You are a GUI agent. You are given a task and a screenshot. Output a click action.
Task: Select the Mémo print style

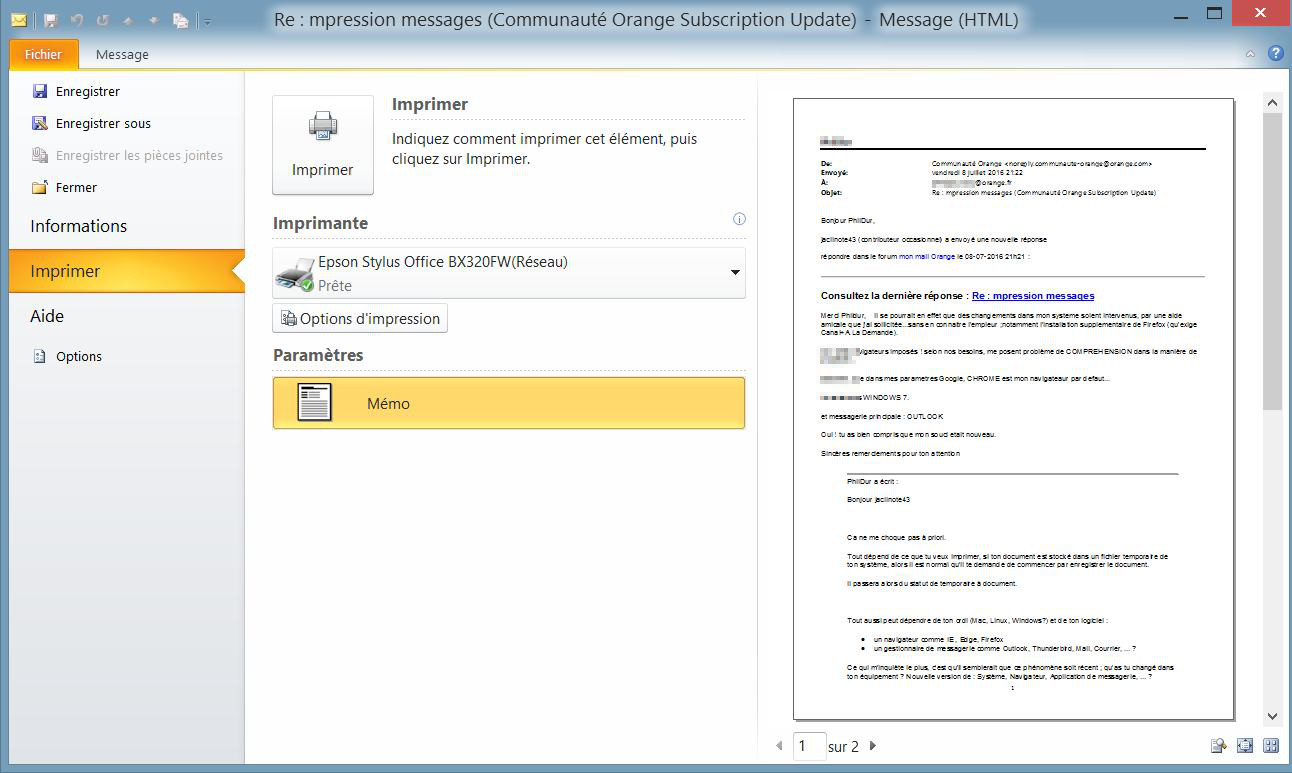[508, 403]
